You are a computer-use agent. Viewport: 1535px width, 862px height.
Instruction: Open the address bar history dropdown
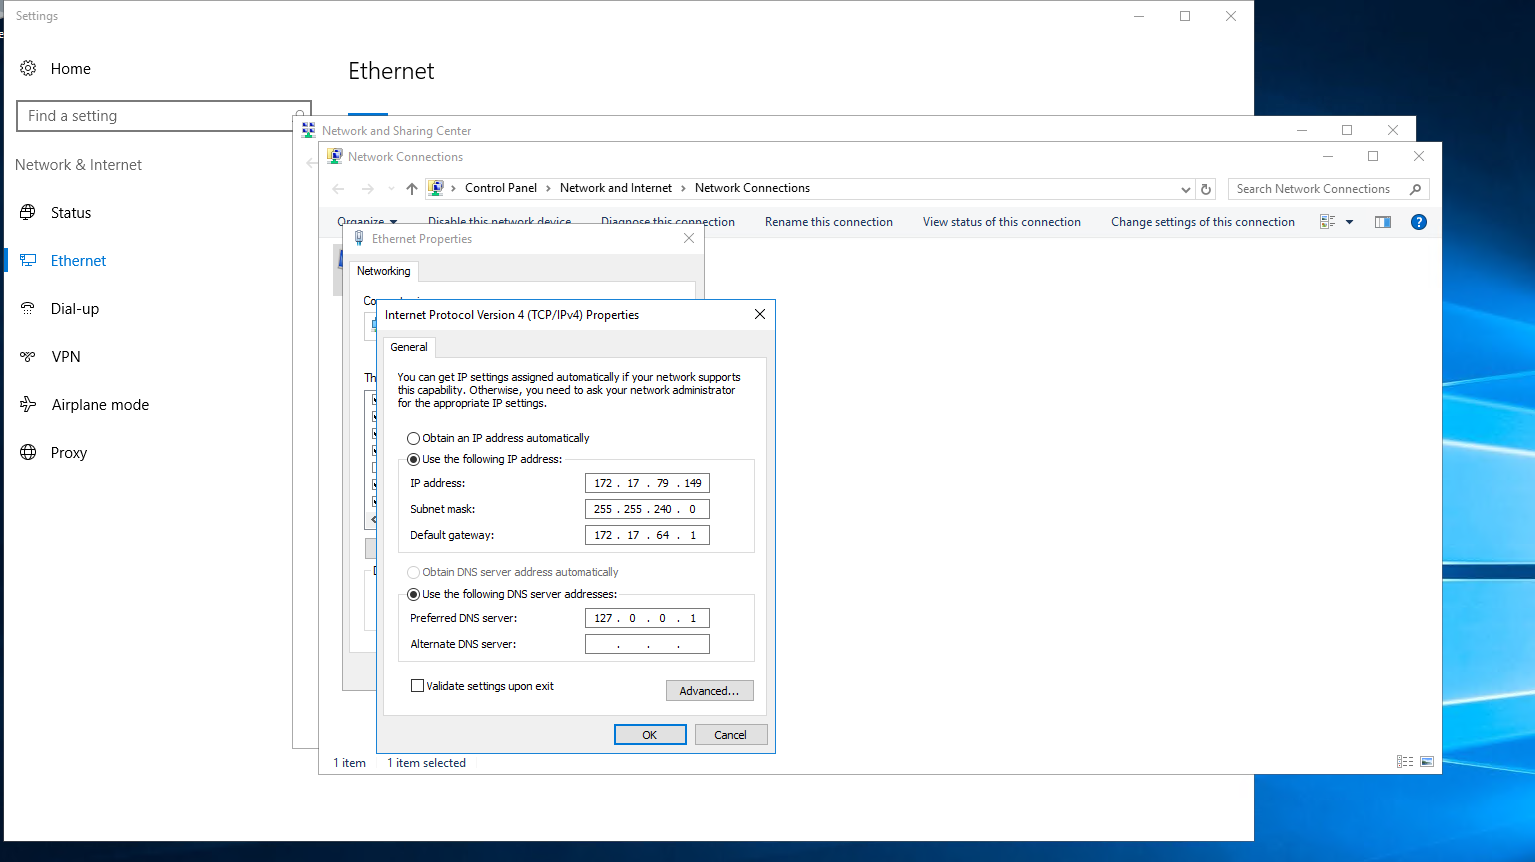[x=1185, y=188]
